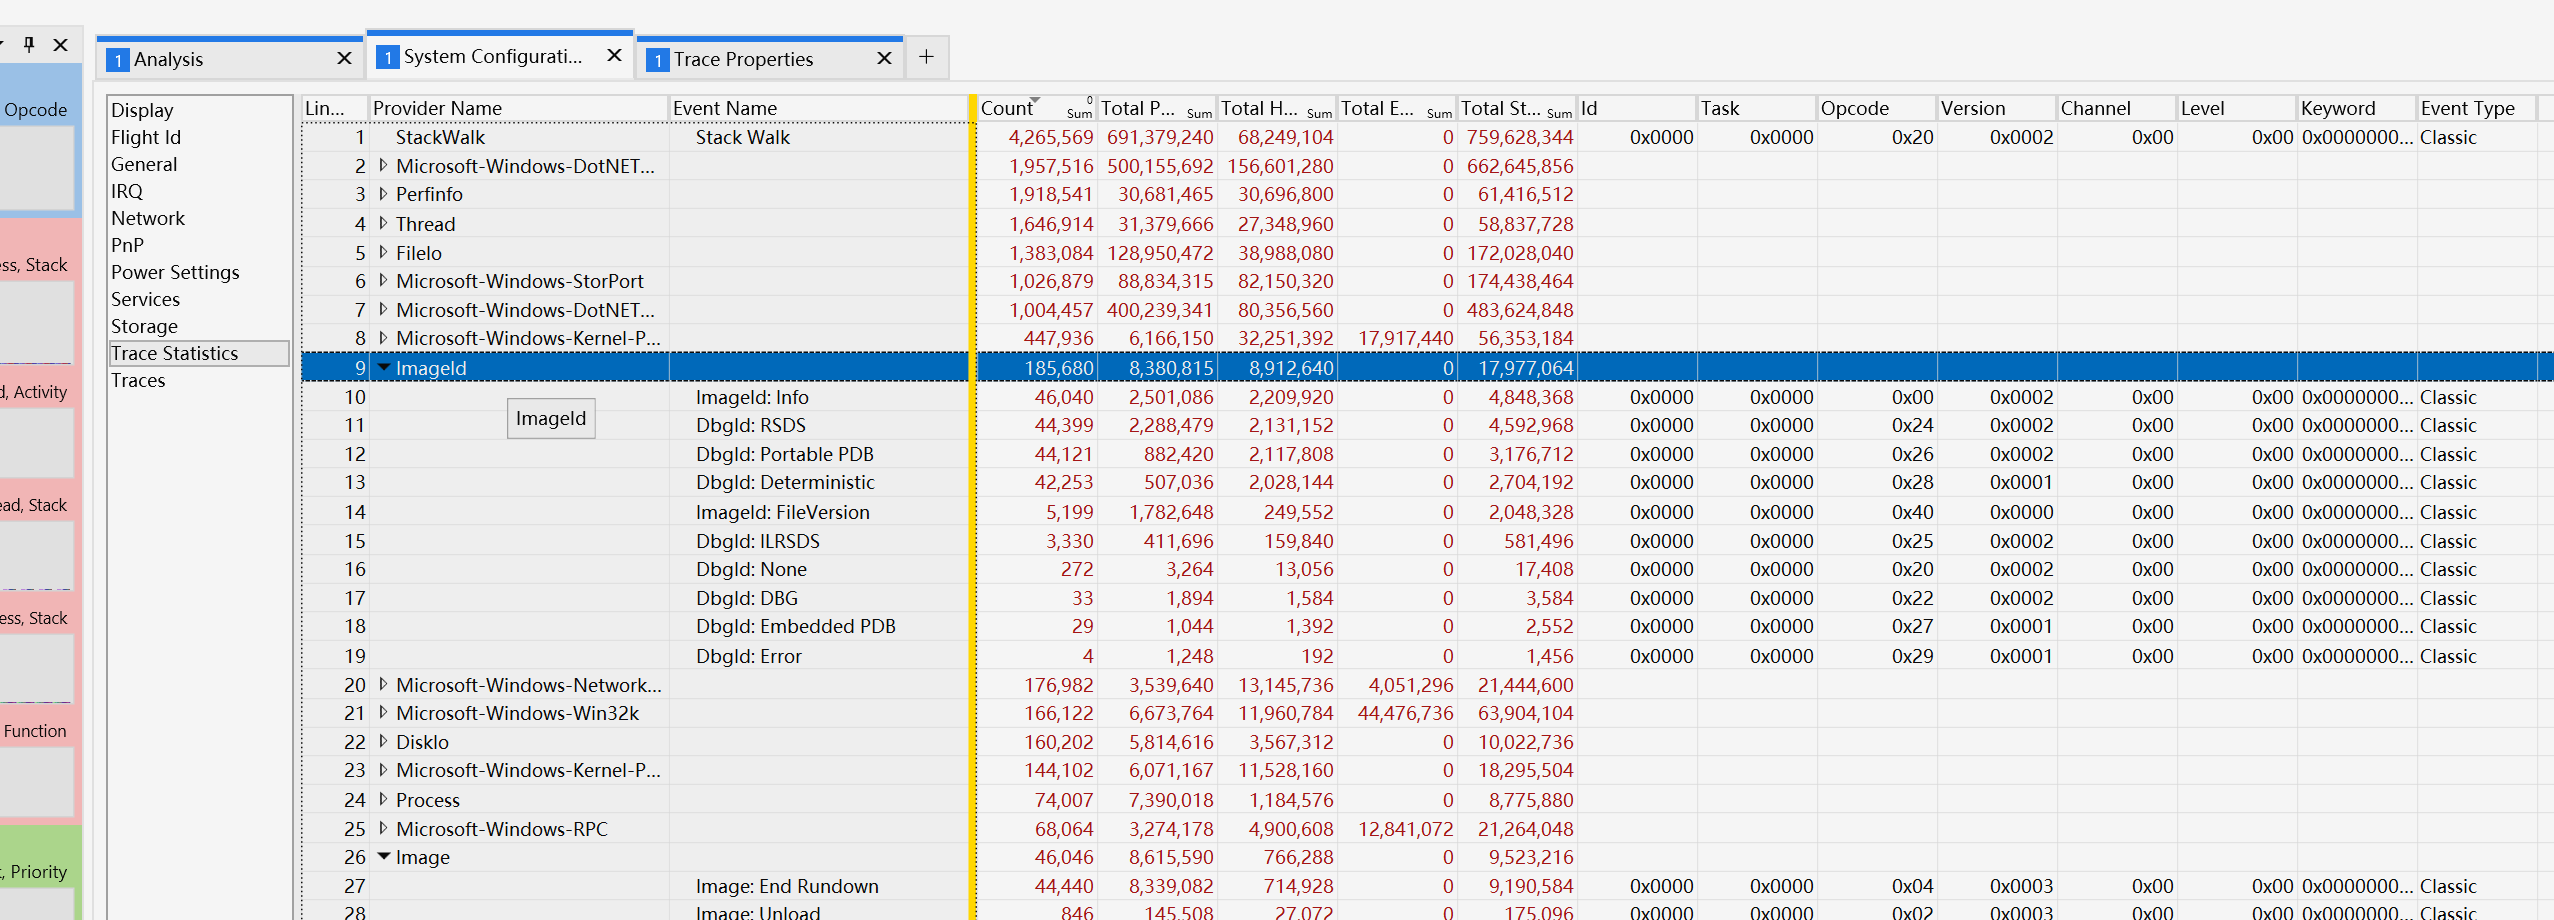
Task: Open the Traces section
Action: (138, 380)
